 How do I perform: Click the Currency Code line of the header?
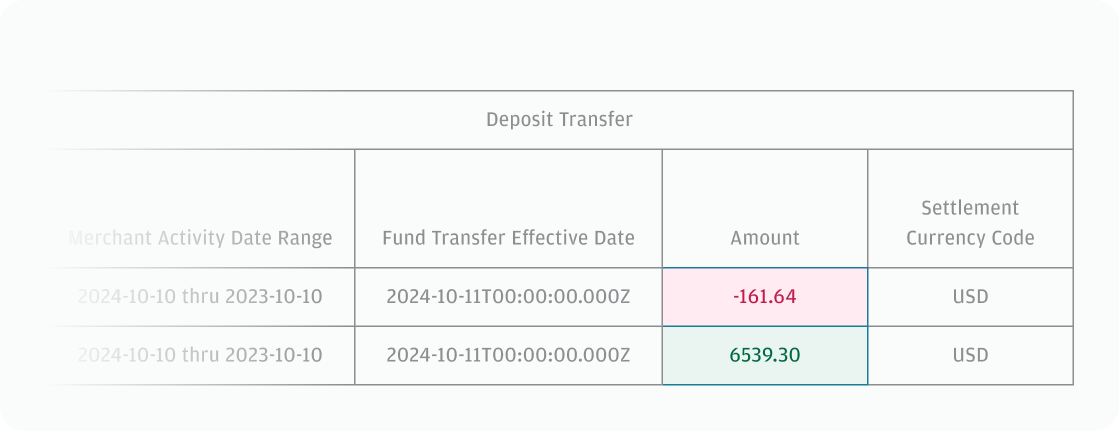tap(970, 238)
